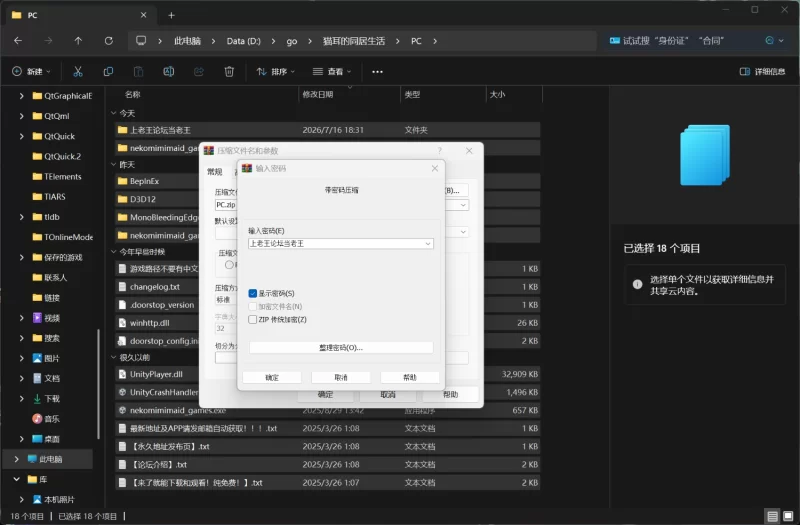The height and width of the screenshot is (525, 800).
Task: Click the sidebar vertical scrollbar
Action: click(98, 384)
